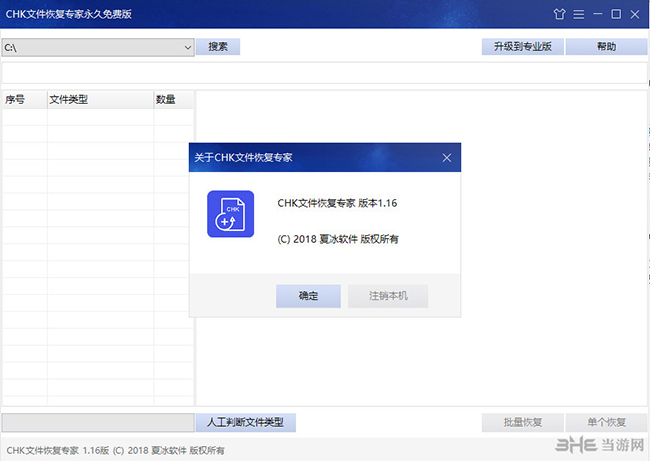Click 升级到专业版 upgrade button
The width and height of the screenshot is (650, 461).
pos(522,46)
